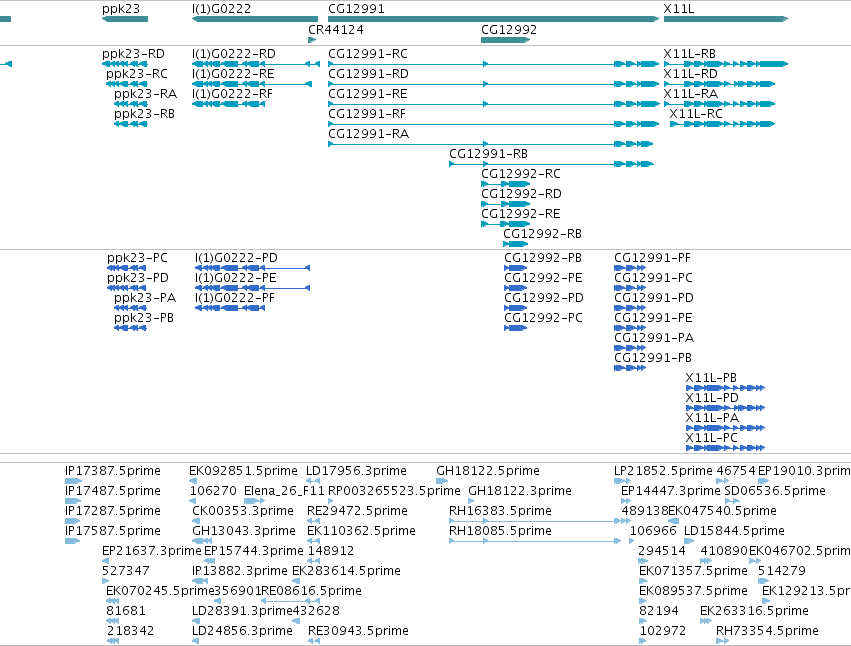Click transcript CG12991-RB
This screenshot has width=851, height=646.
point(551,164)
